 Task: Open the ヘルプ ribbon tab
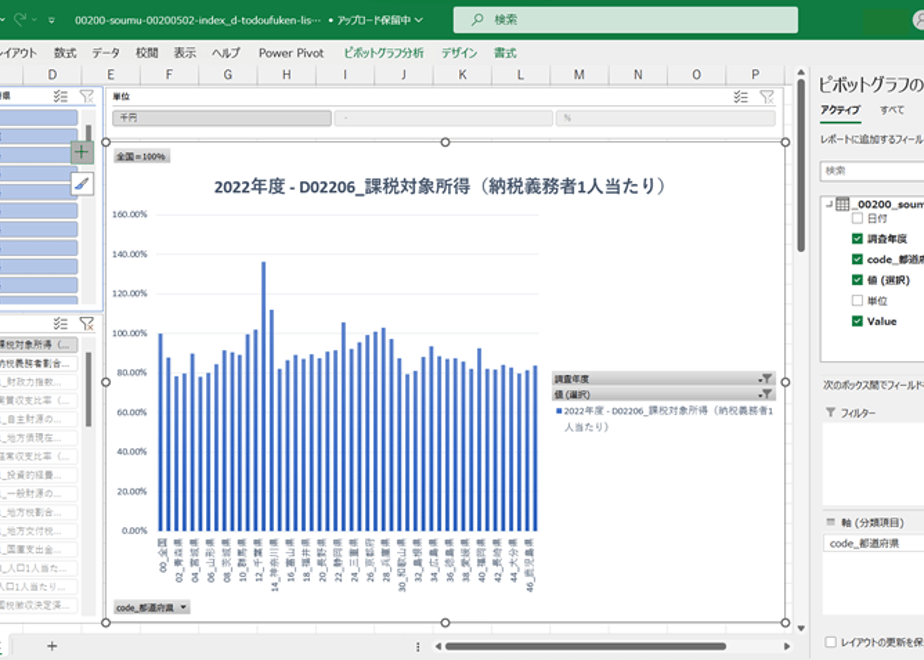point(226,53)
